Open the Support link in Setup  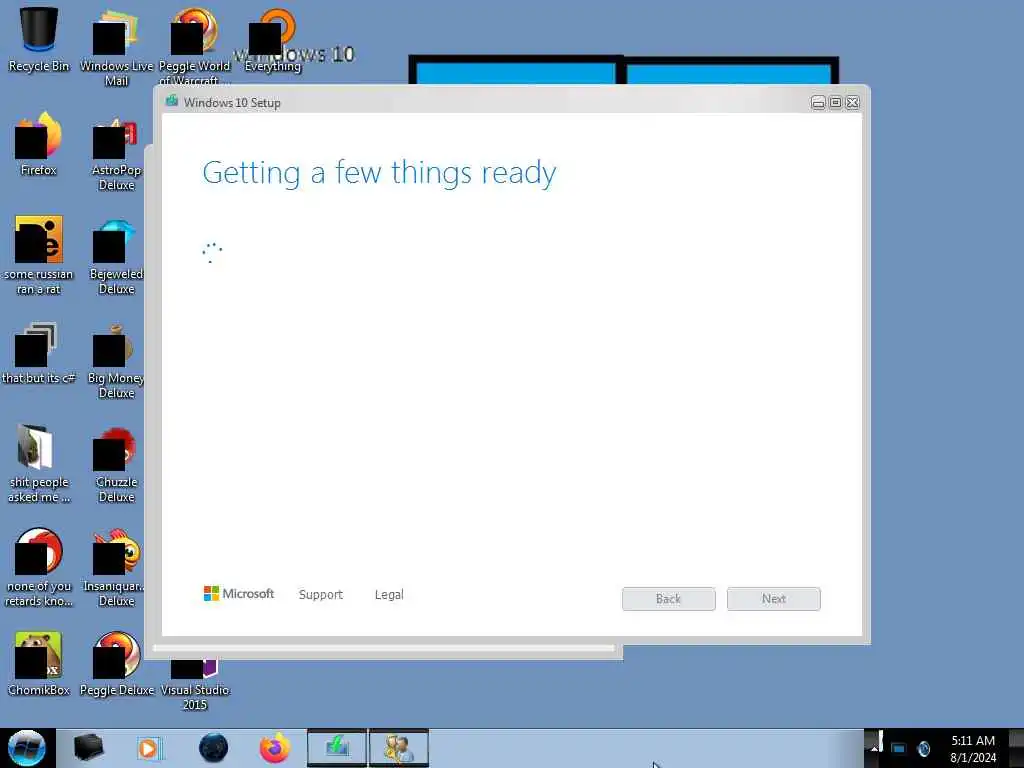(x=321, y=594)
